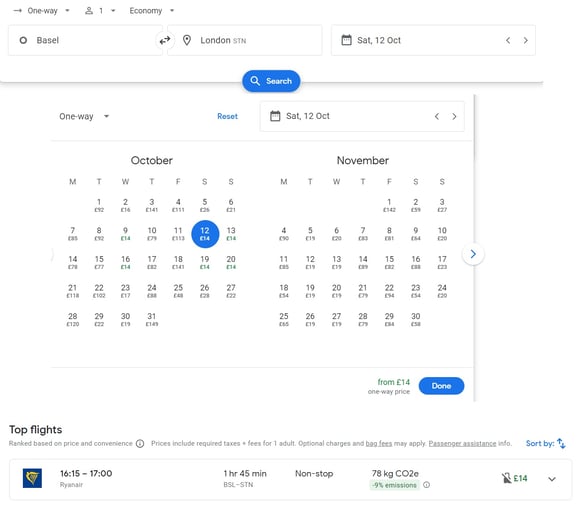This screenshot has height=519, width=581.
Task: Open the One-way trip type dropdown at top
Action: [42, 11]
